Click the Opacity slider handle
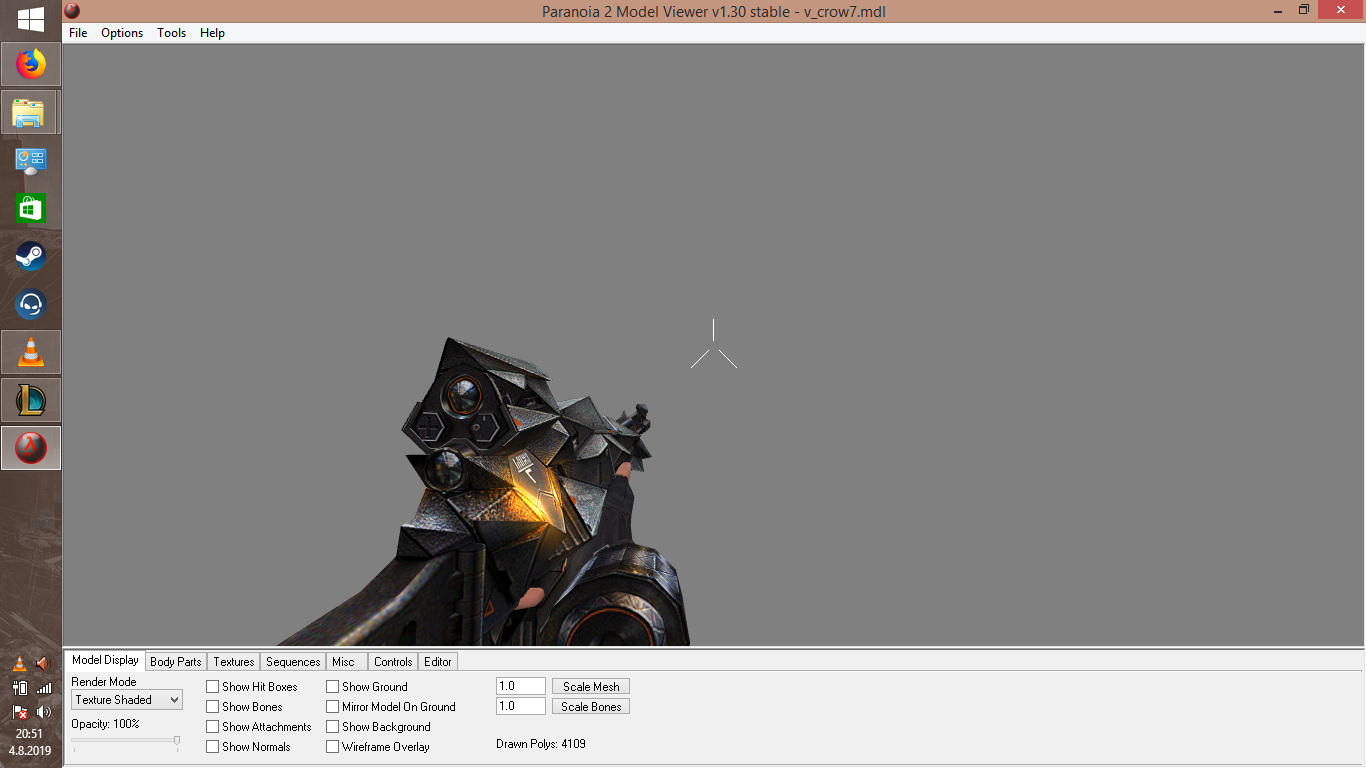This screenshot has height=768, width=1366. [x=177, y=741]
